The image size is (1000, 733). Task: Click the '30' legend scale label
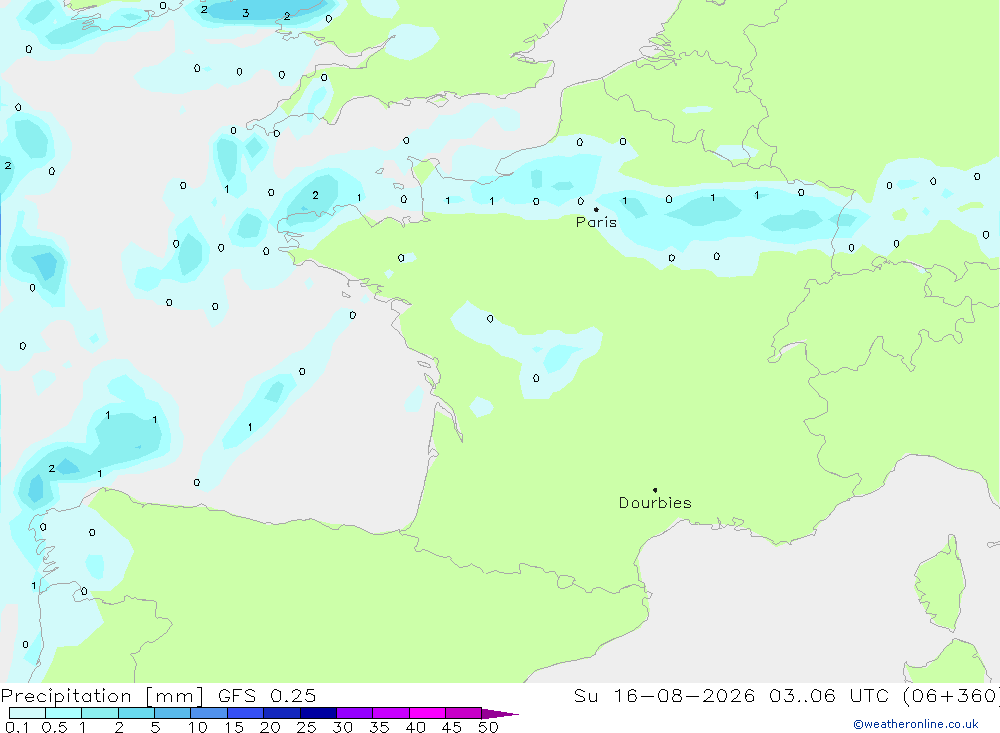[x=342, y=727]
